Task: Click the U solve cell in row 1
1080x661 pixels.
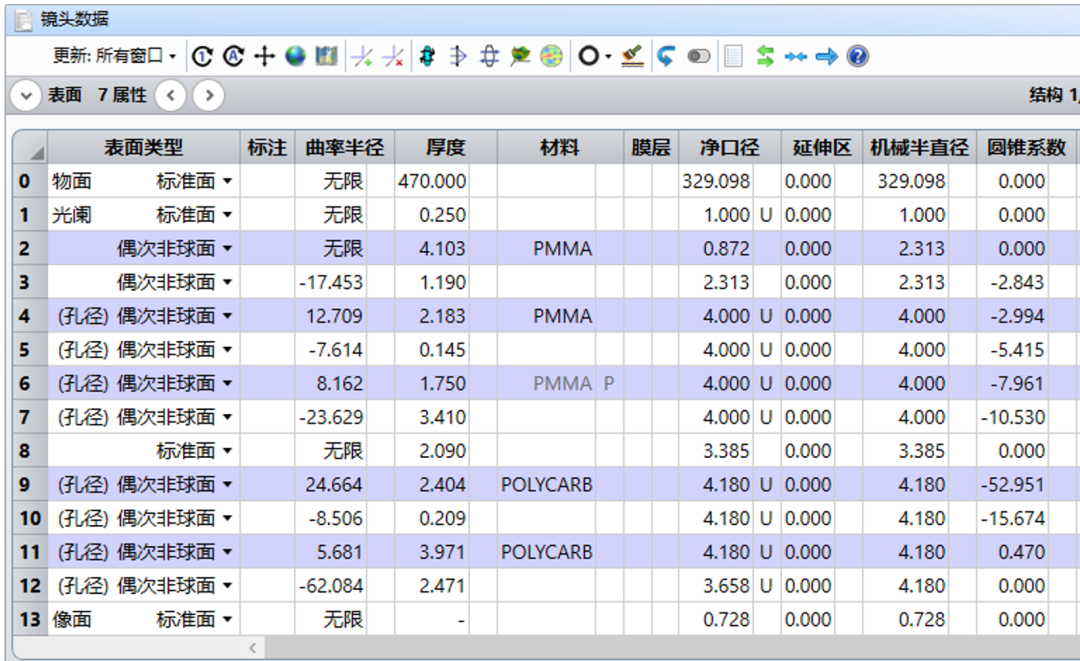Action: click(766, 215)
